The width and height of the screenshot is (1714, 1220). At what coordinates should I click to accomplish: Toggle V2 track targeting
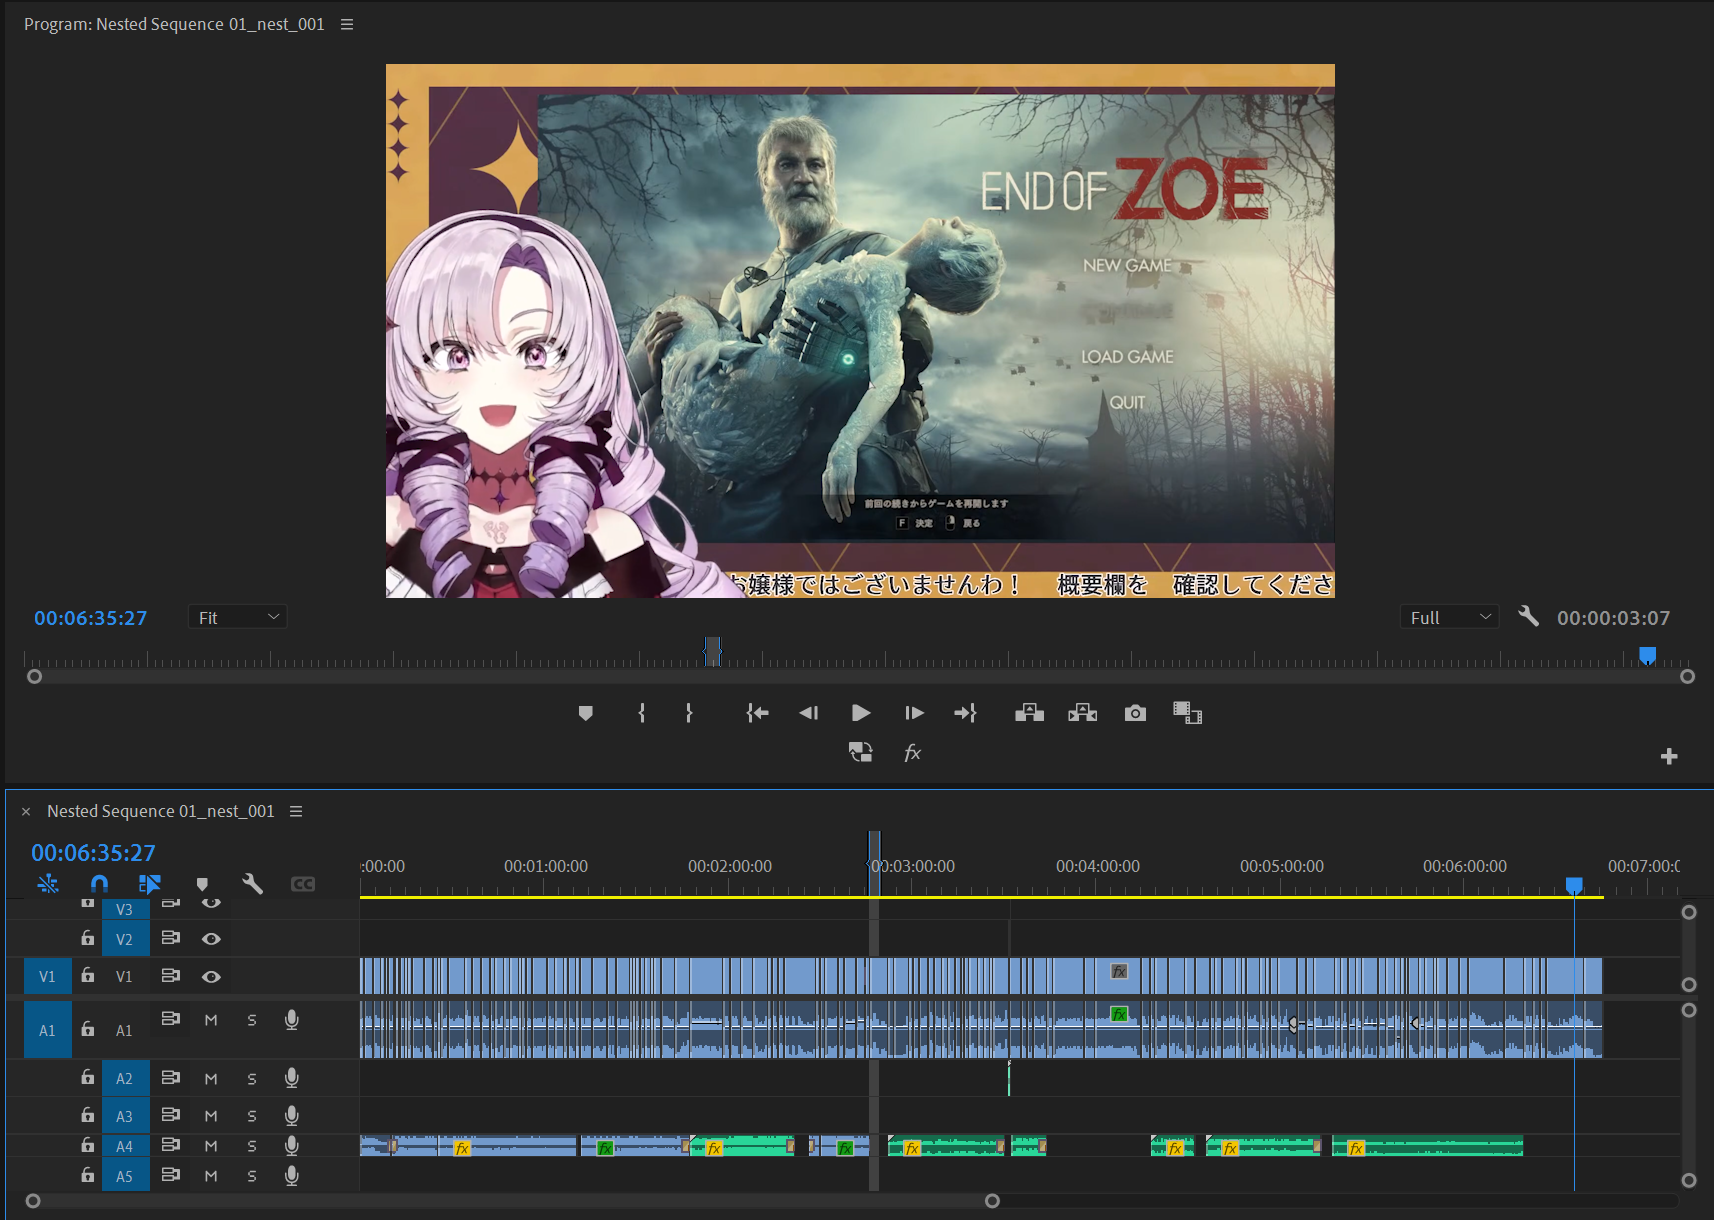(x=125, y=939)
